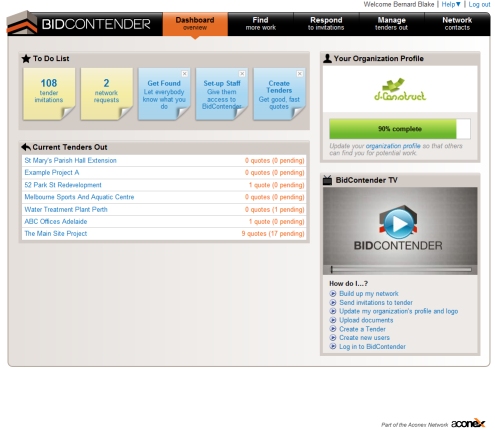Viewport: 495px width, 430px height.
Task: Open Melbourne Sports And Aquatic Centre tender
Action: point(79,197)
